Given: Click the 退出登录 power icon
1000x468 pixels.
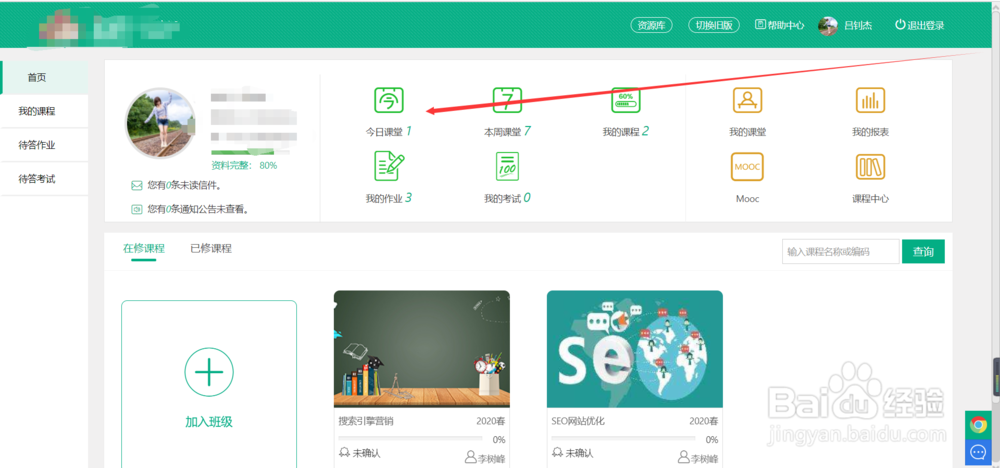Looking at the screenshot, I should tap(900, 25).
